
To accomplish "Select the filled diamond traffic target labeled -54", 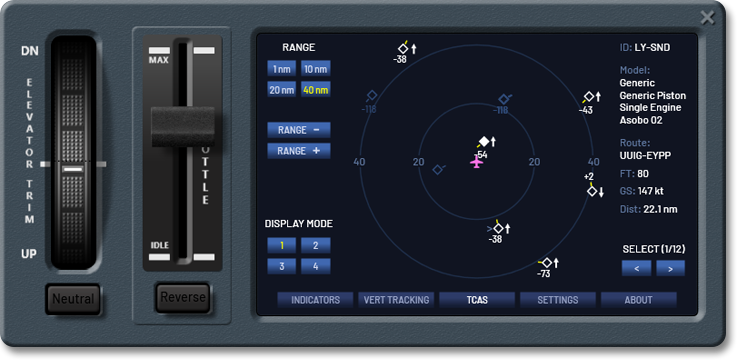I will coord(484,141).
